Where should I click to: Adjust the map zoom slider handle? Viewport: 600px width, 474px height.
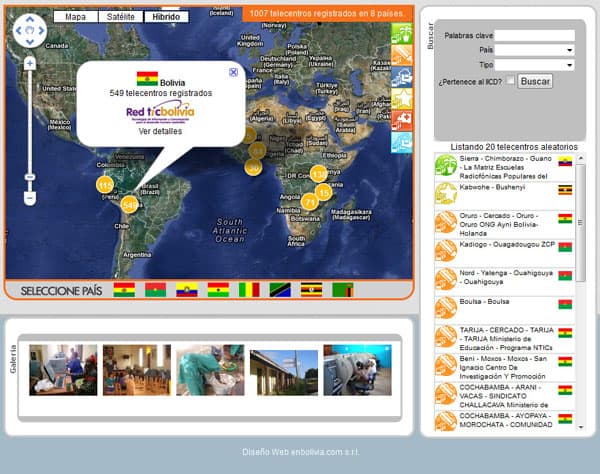[x=30, y=177]
